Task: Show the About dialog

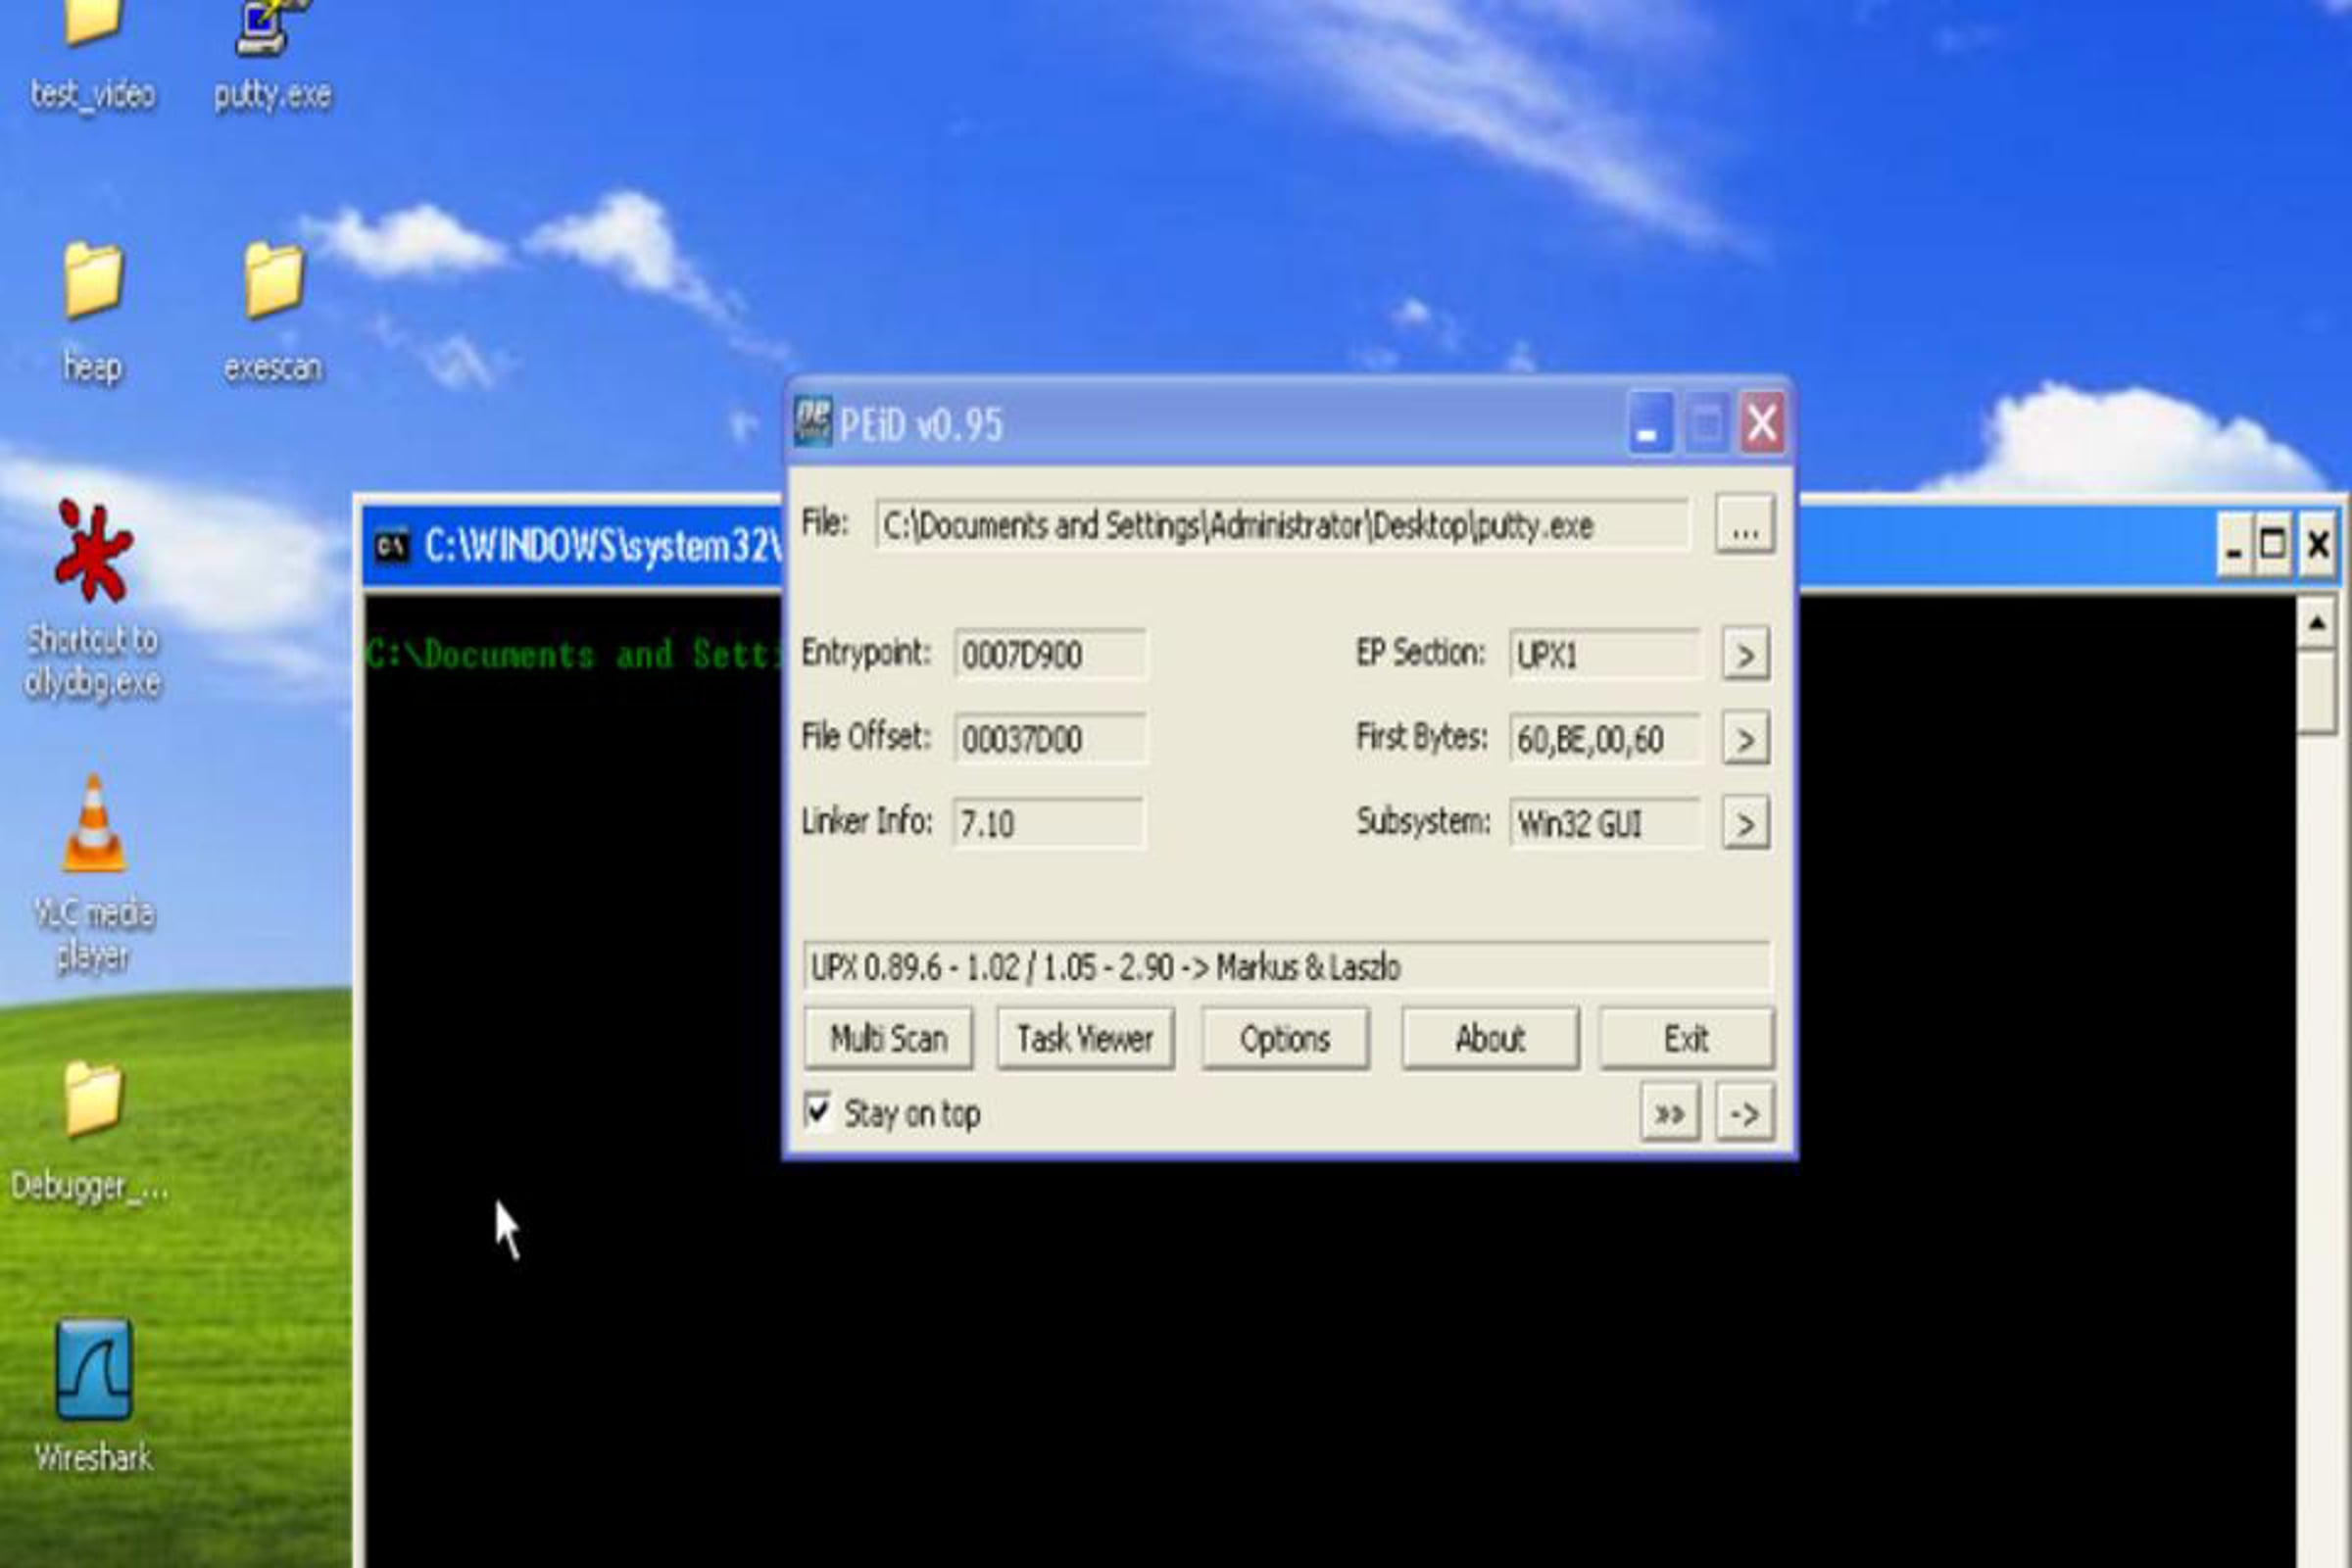Action: point(1490,1038)
